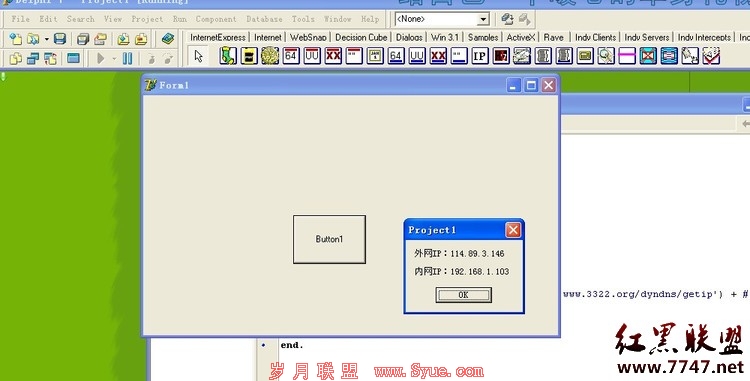Screen dimensions: 750x381
Task: Click the pink horizontal line component icon
Action: 627,56
